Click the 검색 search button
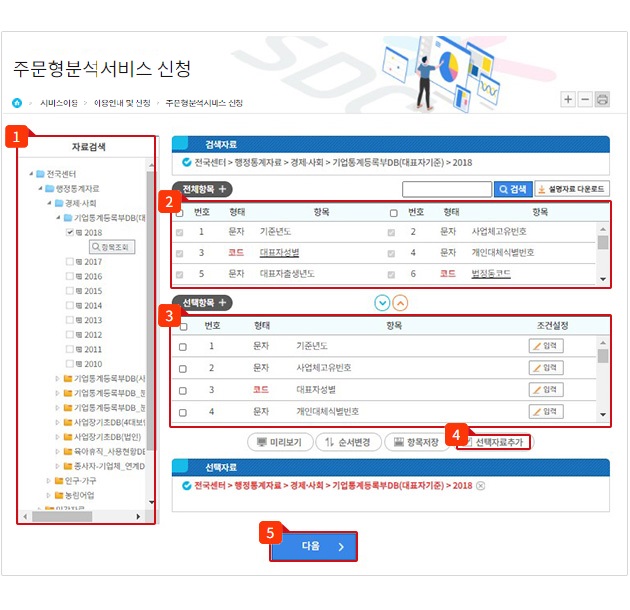This screenshot has height=610, width=630. (x=513, y=189)
